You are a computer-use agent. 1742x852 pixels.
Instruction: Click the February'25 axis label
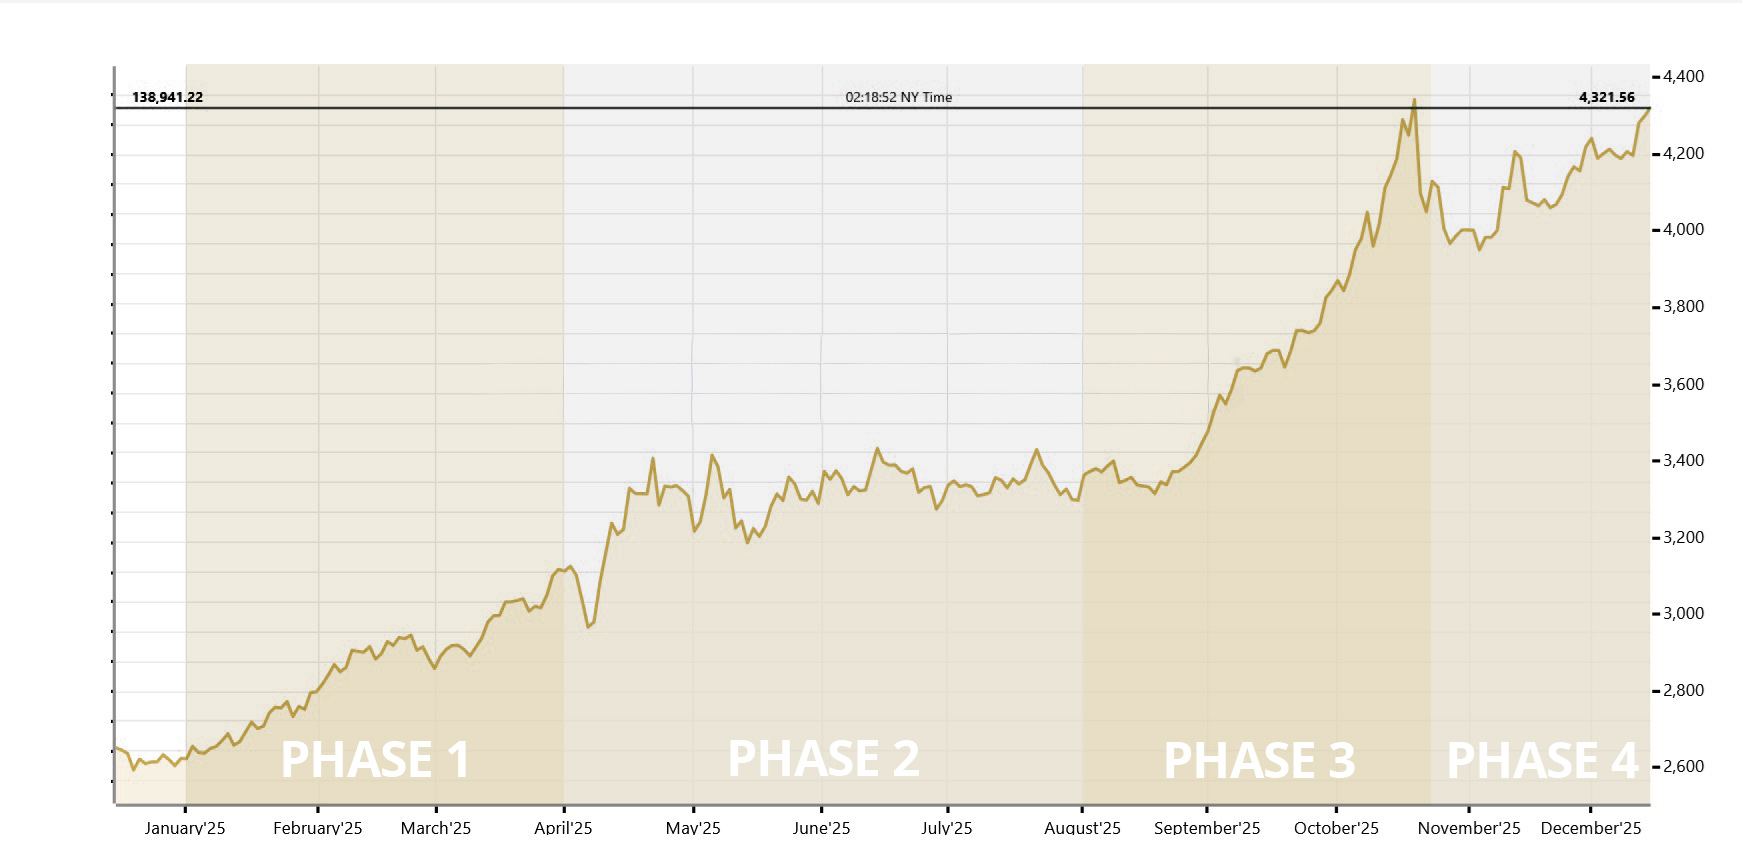318,828
